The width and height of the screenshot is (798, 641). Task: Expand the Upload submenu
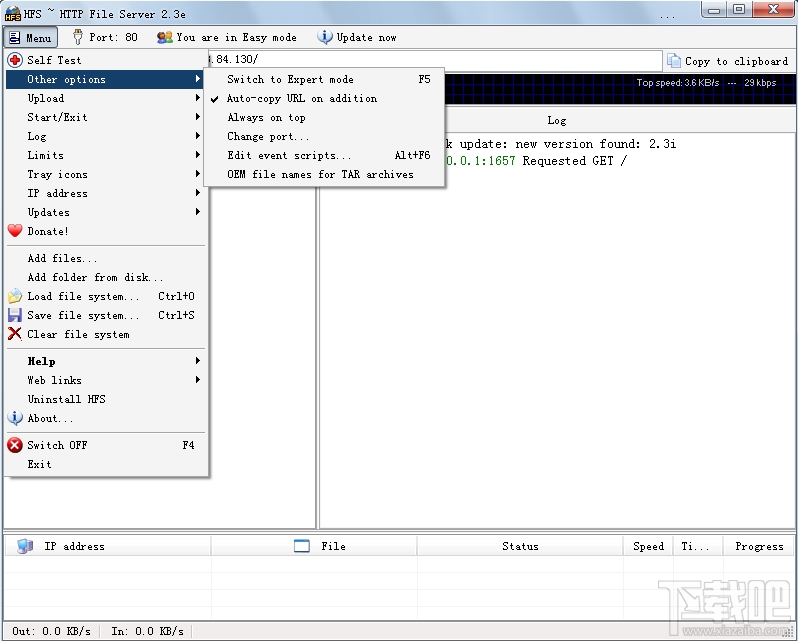tap(107, 98)
